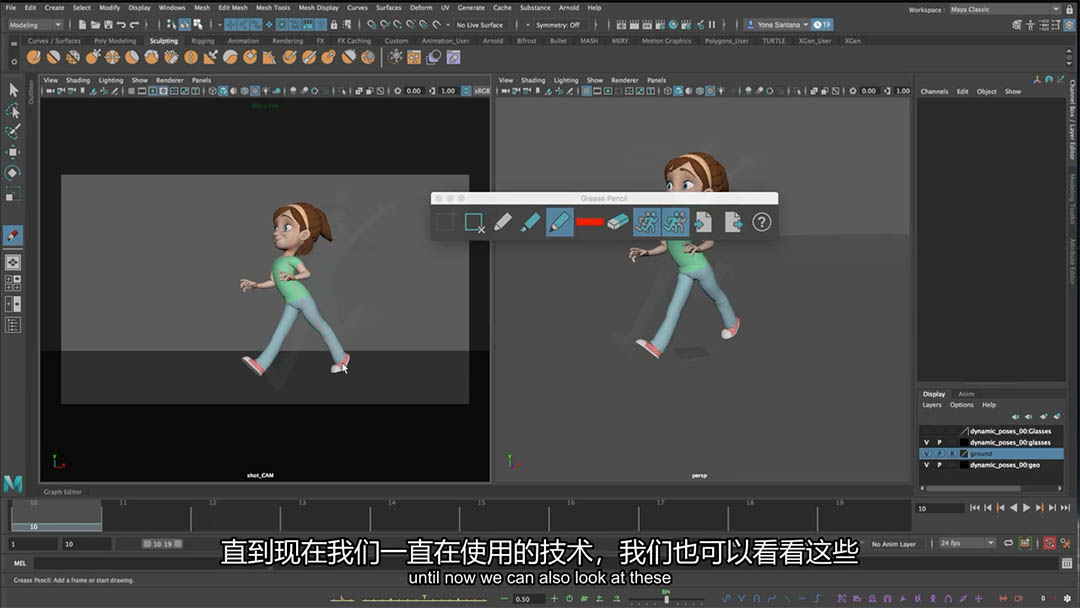Switch to the Anim layer editor tab

click(x=966, y=394)
